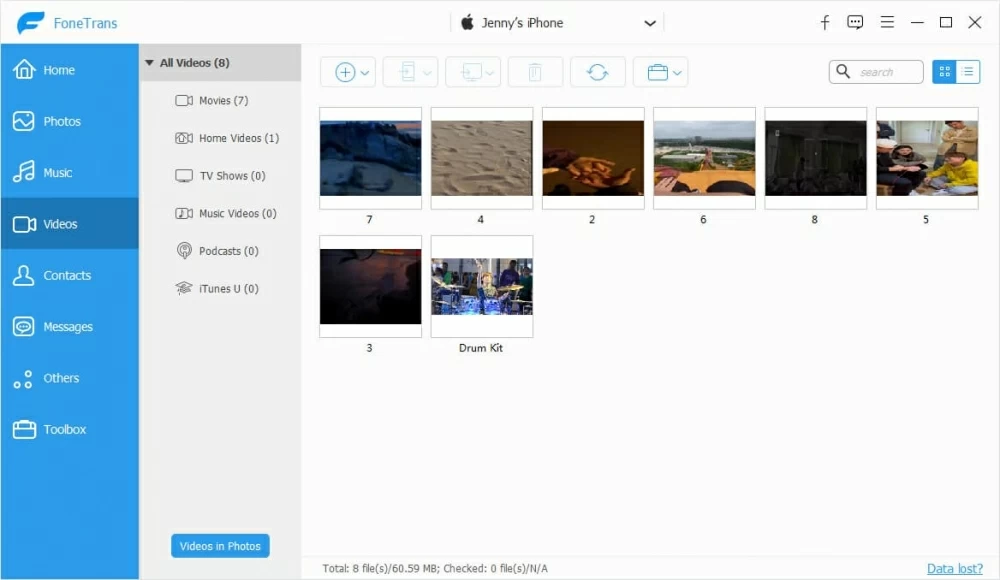This screenshot has width=1000, height=580.
Task: Click the trash delete icon
Action: click(535, 72)
